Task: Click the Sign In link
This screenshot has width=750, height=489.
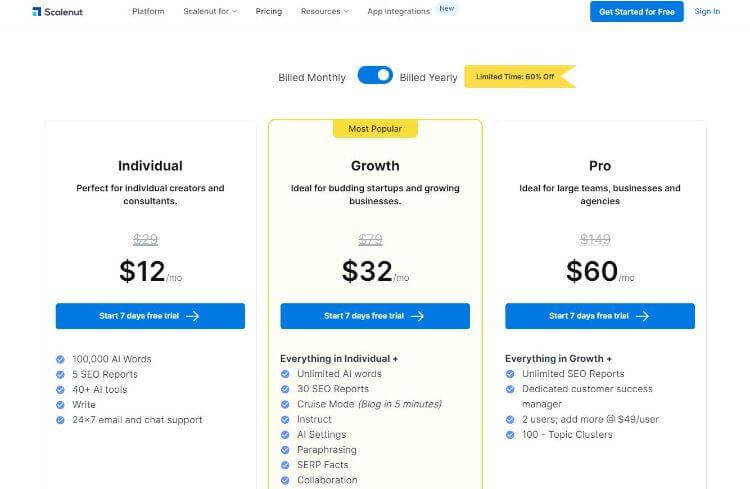Action: [706, 12]
